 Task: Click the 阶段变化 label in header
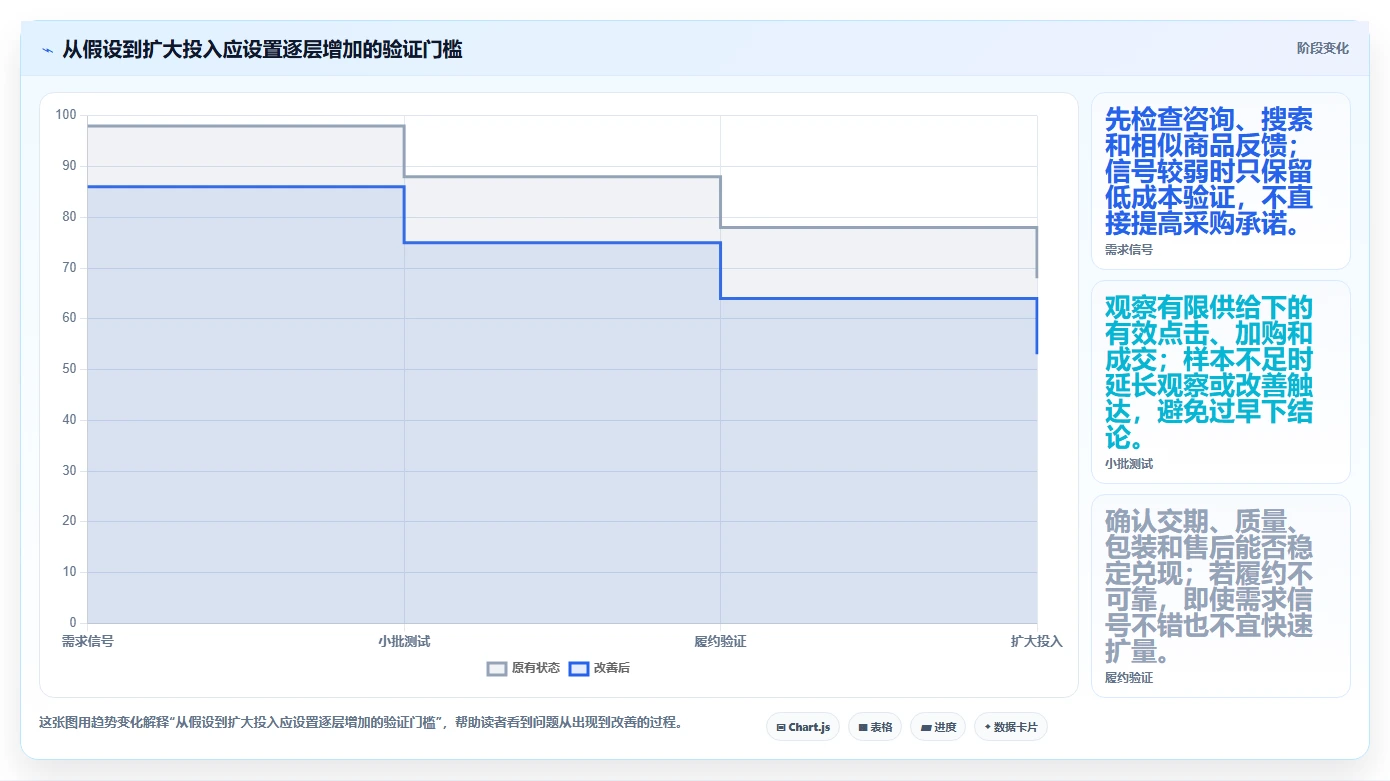(1322, 48)
